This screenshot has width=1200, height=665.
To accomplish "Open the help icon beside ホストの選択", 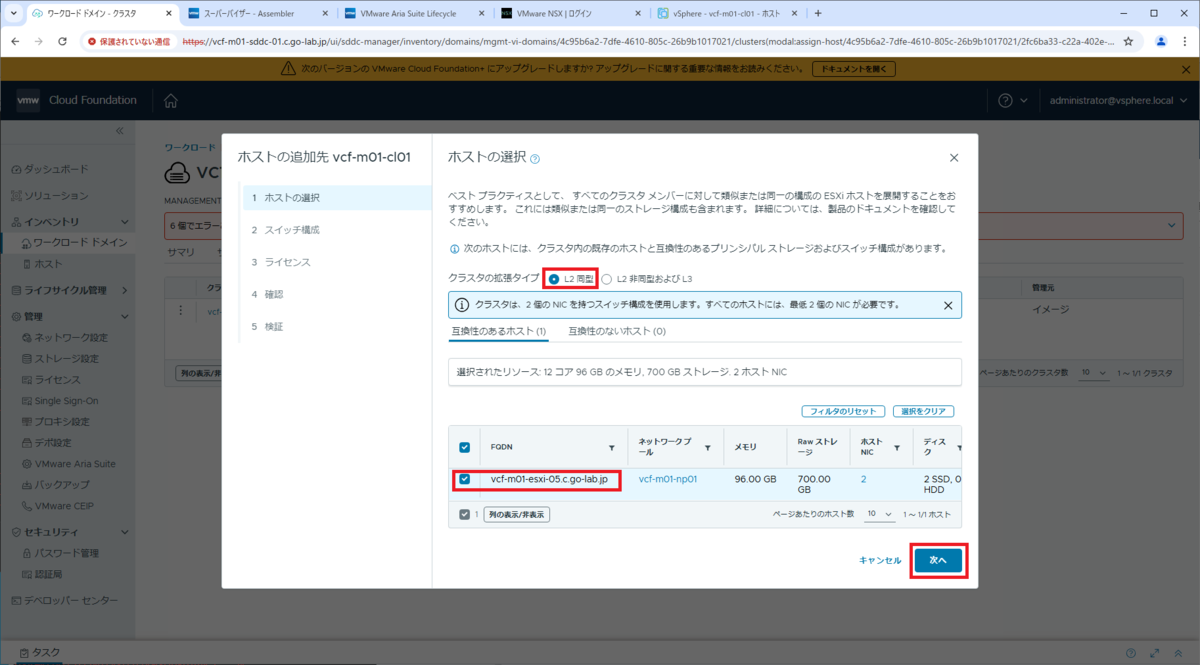I will 535,159.
